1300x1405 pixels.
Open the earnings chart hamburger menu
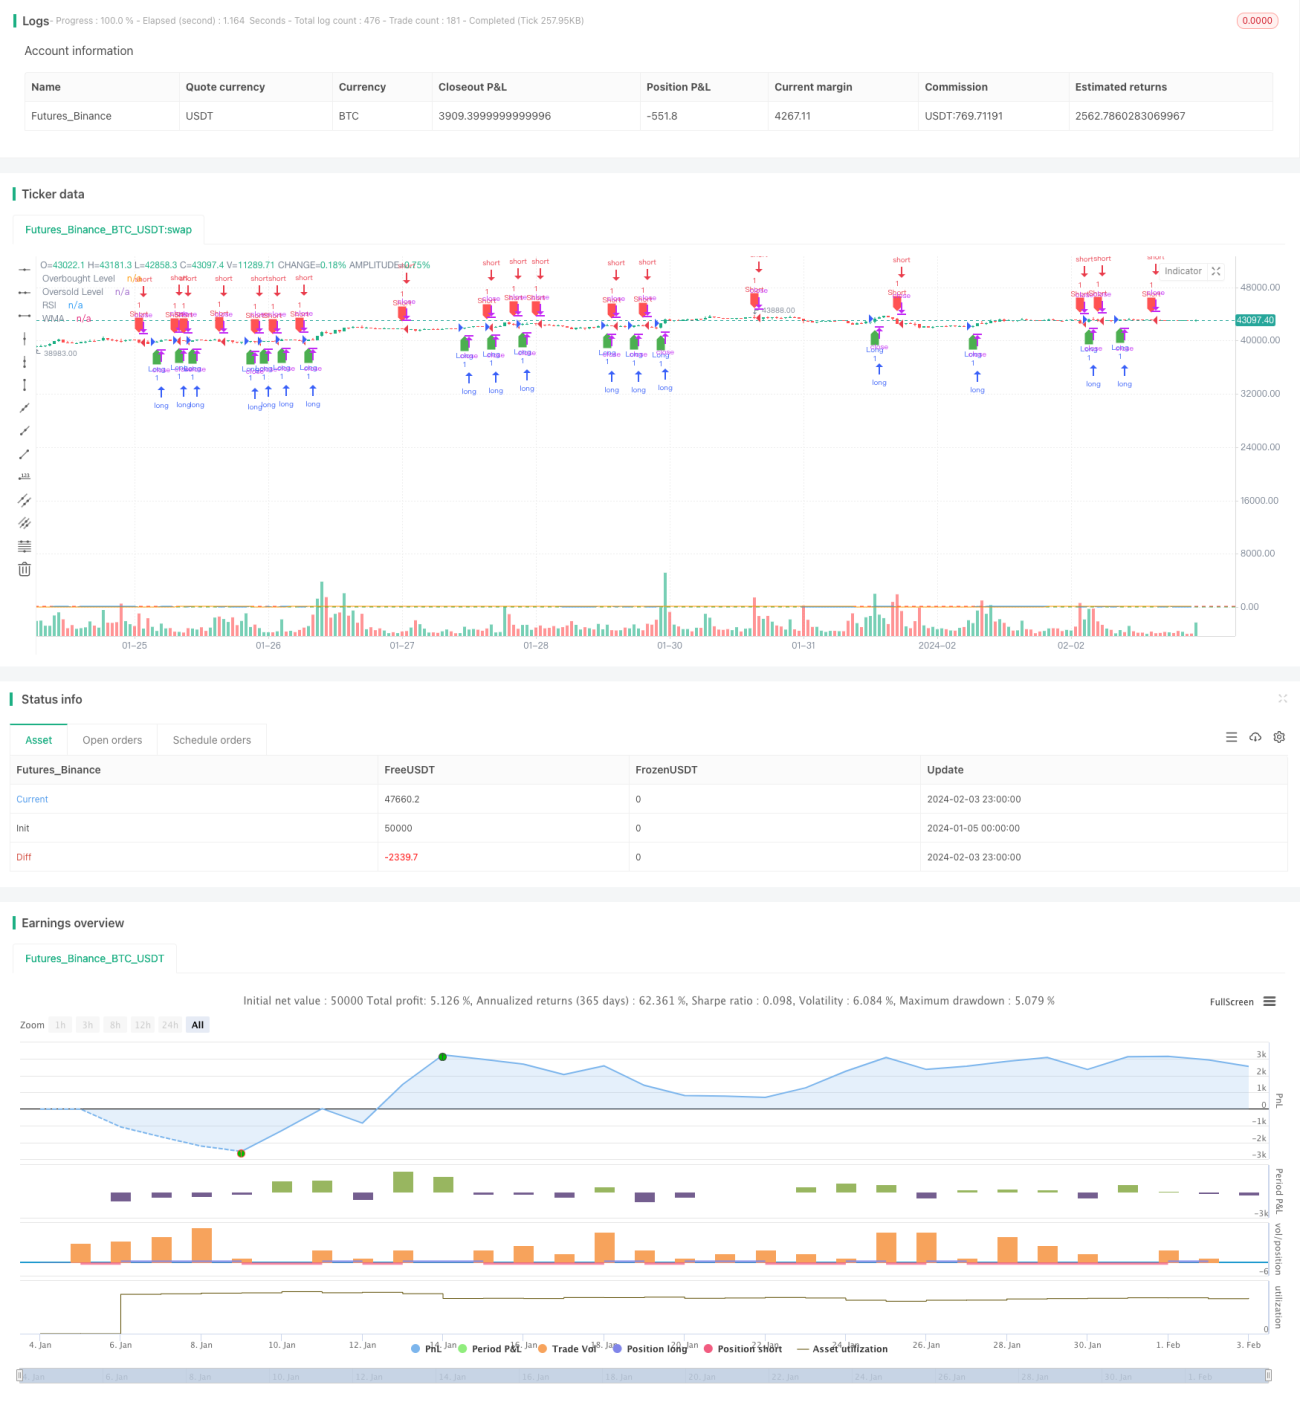click(1269, 1001)
